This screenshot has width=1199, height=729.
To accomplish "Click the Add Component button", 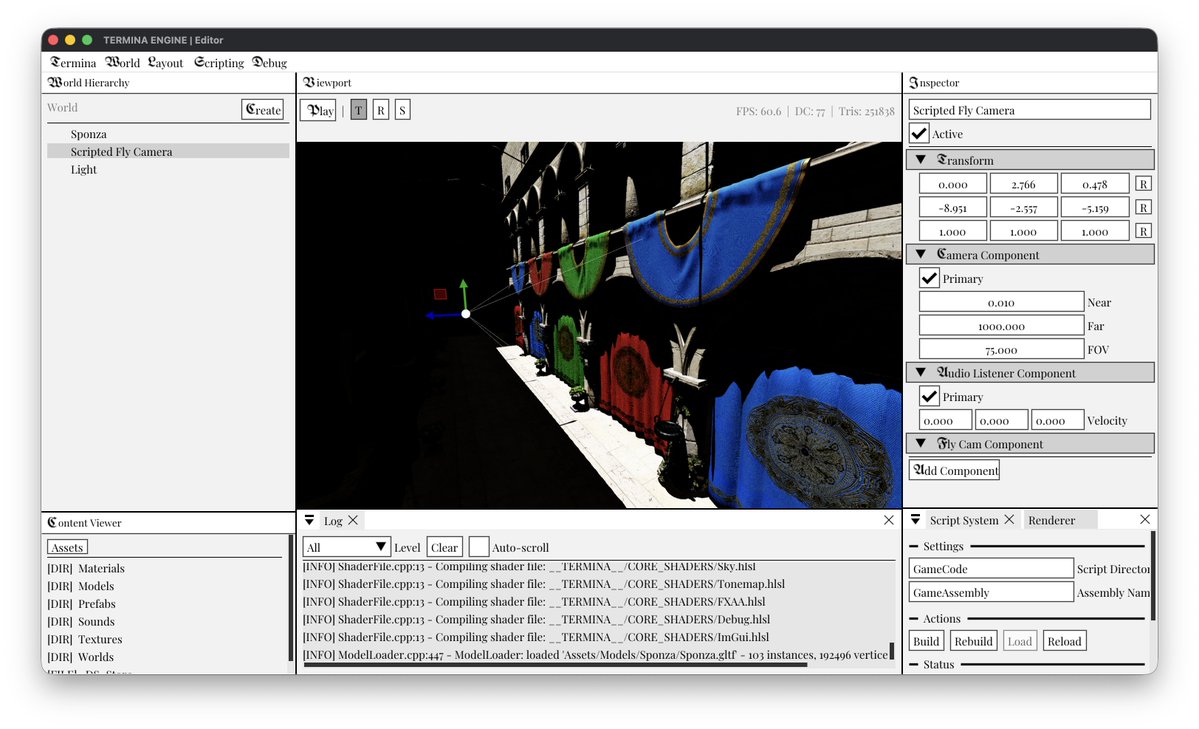I will [x=954, y=470].
